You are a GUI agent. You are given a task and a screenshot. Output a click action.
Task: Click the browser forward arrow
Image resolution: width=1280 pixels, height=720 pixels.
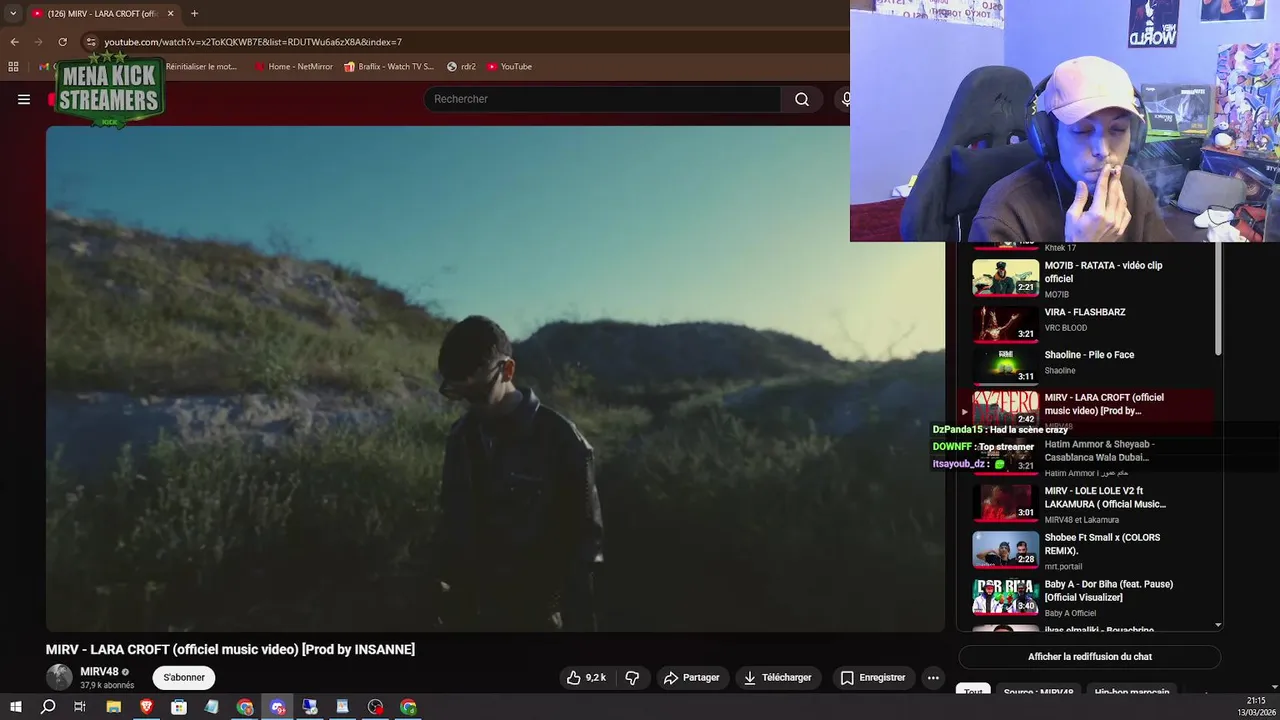pos(38,42)
